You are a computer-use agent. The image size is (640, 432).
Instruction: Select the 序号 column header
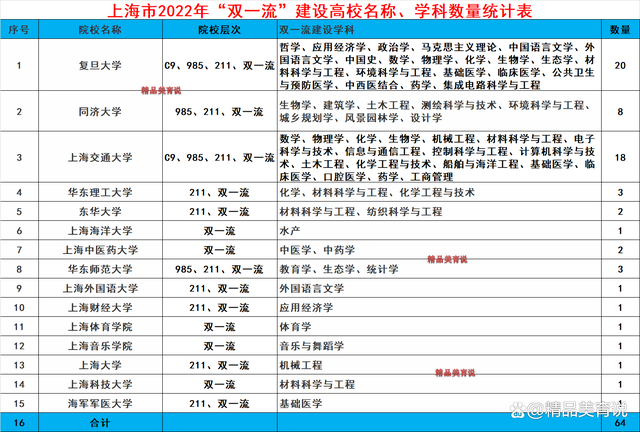[19, 29]
